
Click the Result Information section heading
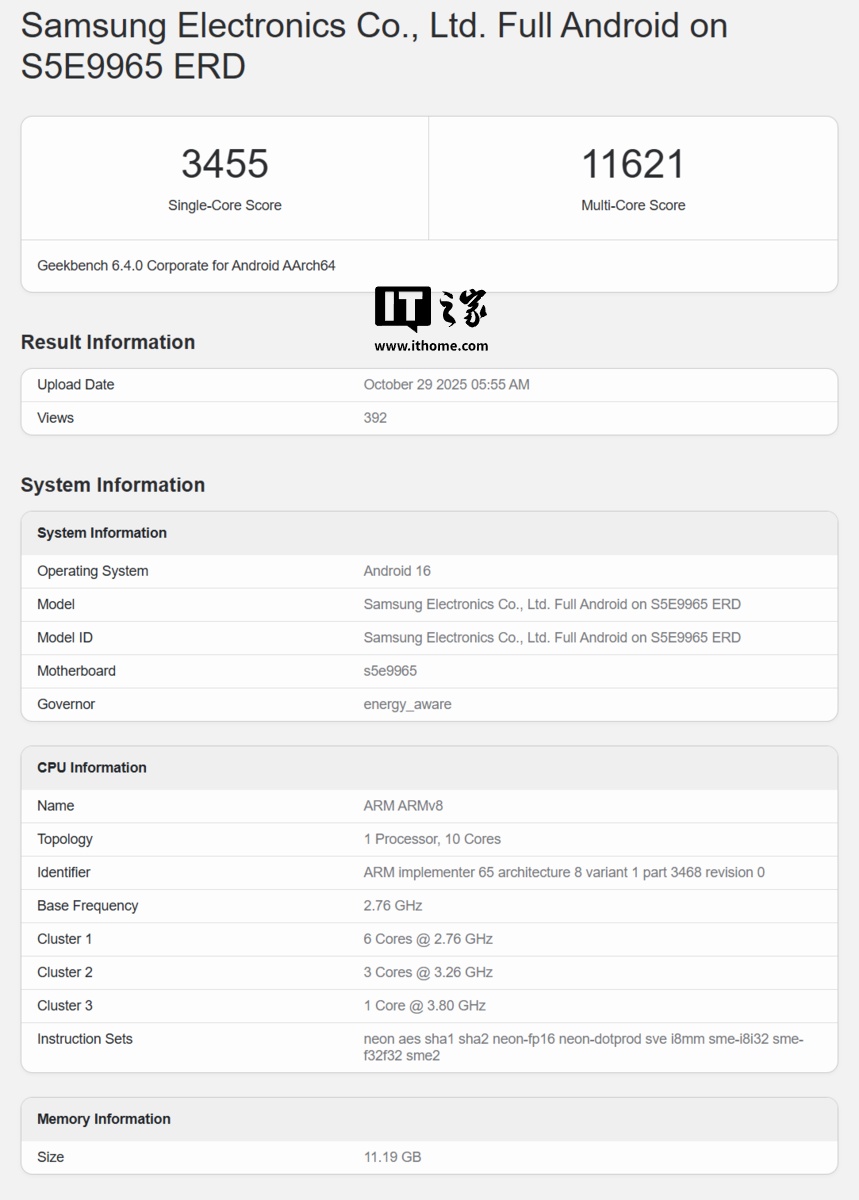point(108,342)
